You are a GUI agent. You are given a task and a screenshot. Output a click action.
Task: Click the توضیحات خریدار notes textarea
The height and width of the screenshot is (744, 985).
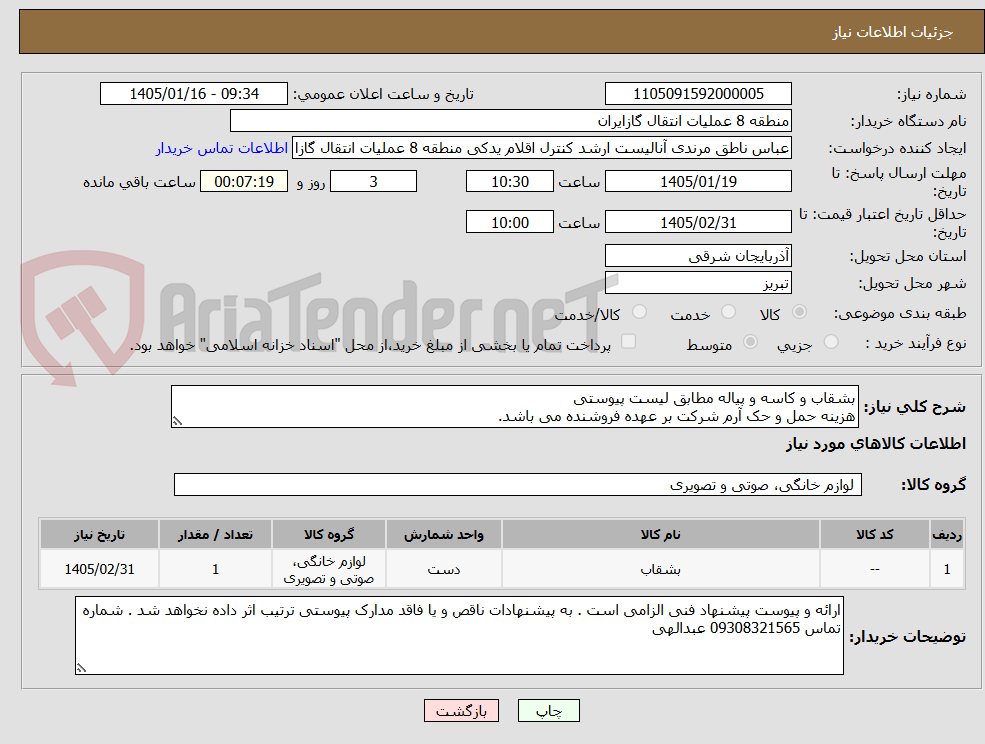coord(459,635)
